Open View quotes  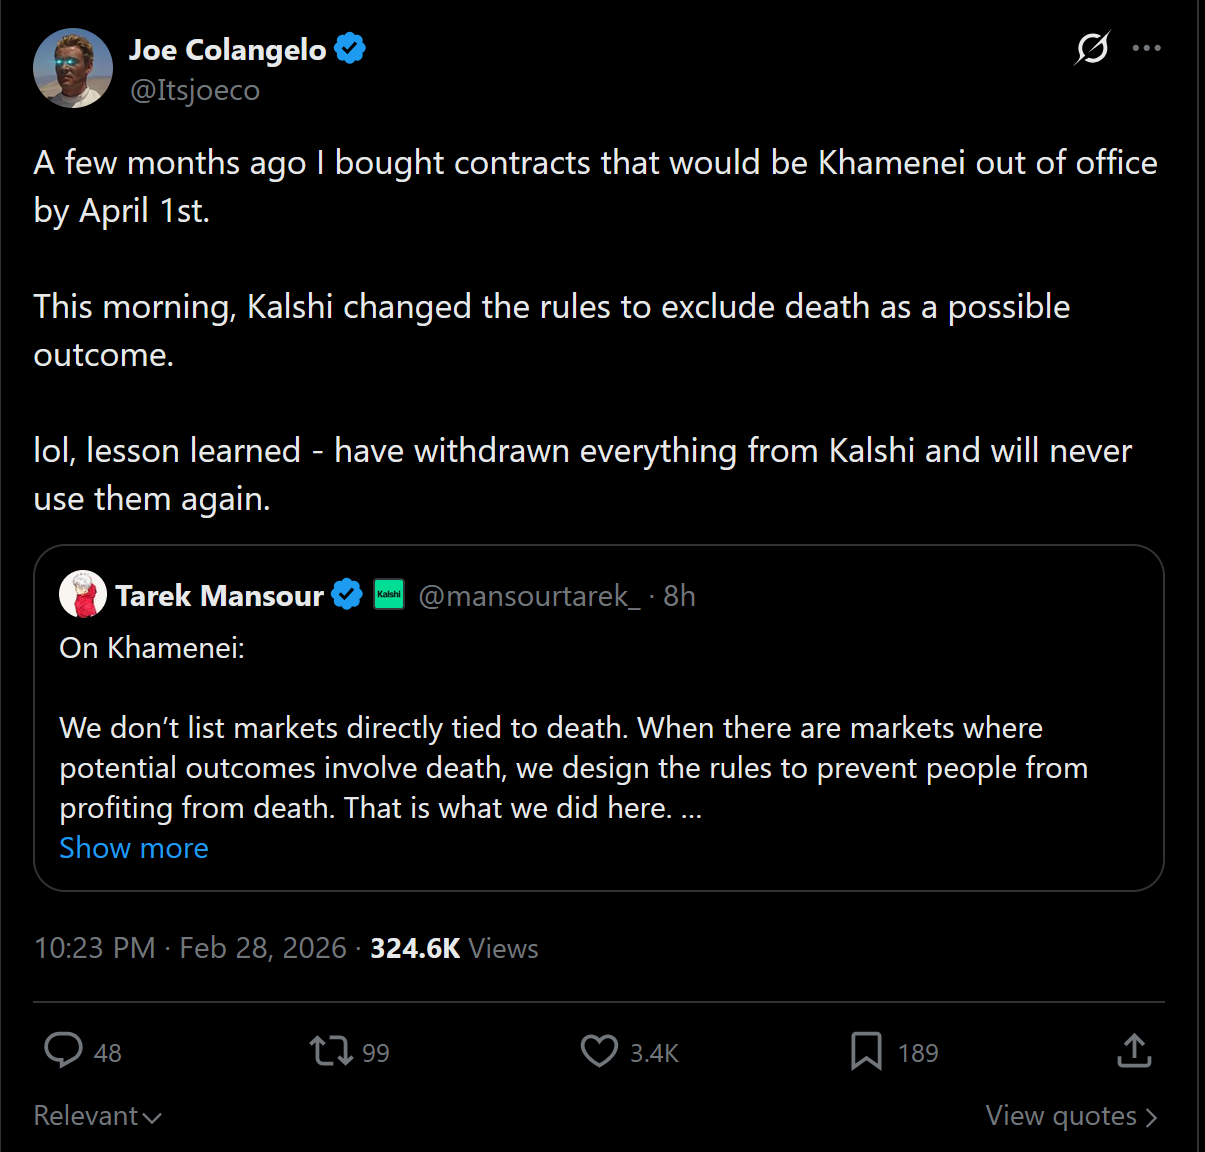click(x=1071, y=1116)
